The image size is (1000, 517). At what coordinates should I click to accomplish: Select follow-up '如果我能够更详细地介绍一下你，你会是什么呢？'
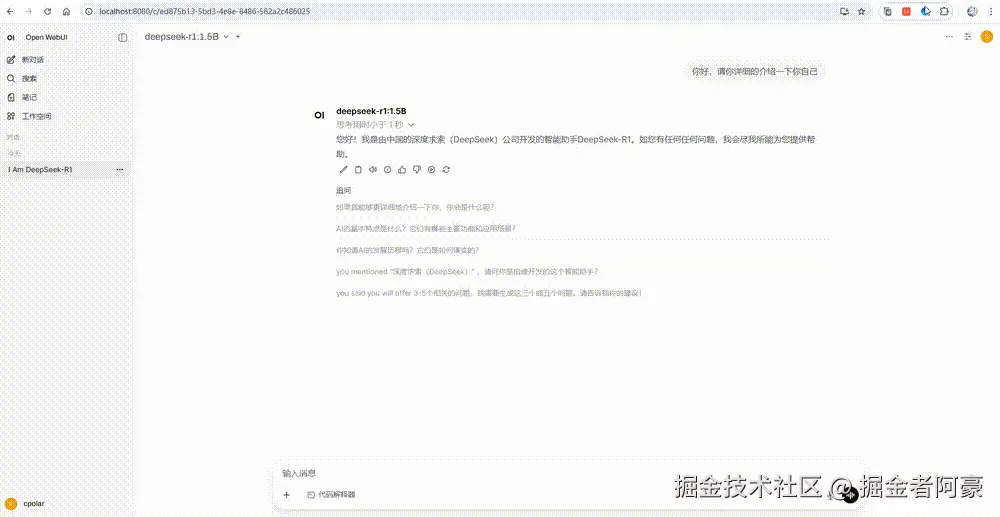[x=415, y=207]
